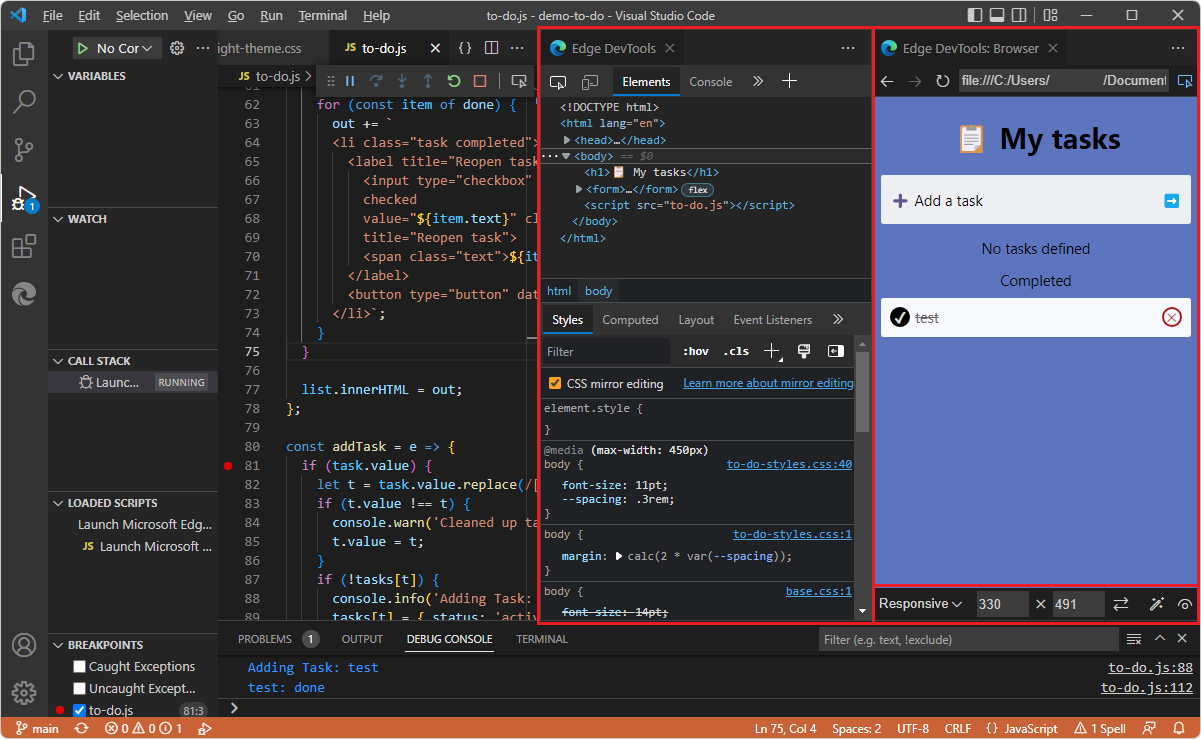
Task: Restart the running debug session
Action: pos(452,82)
